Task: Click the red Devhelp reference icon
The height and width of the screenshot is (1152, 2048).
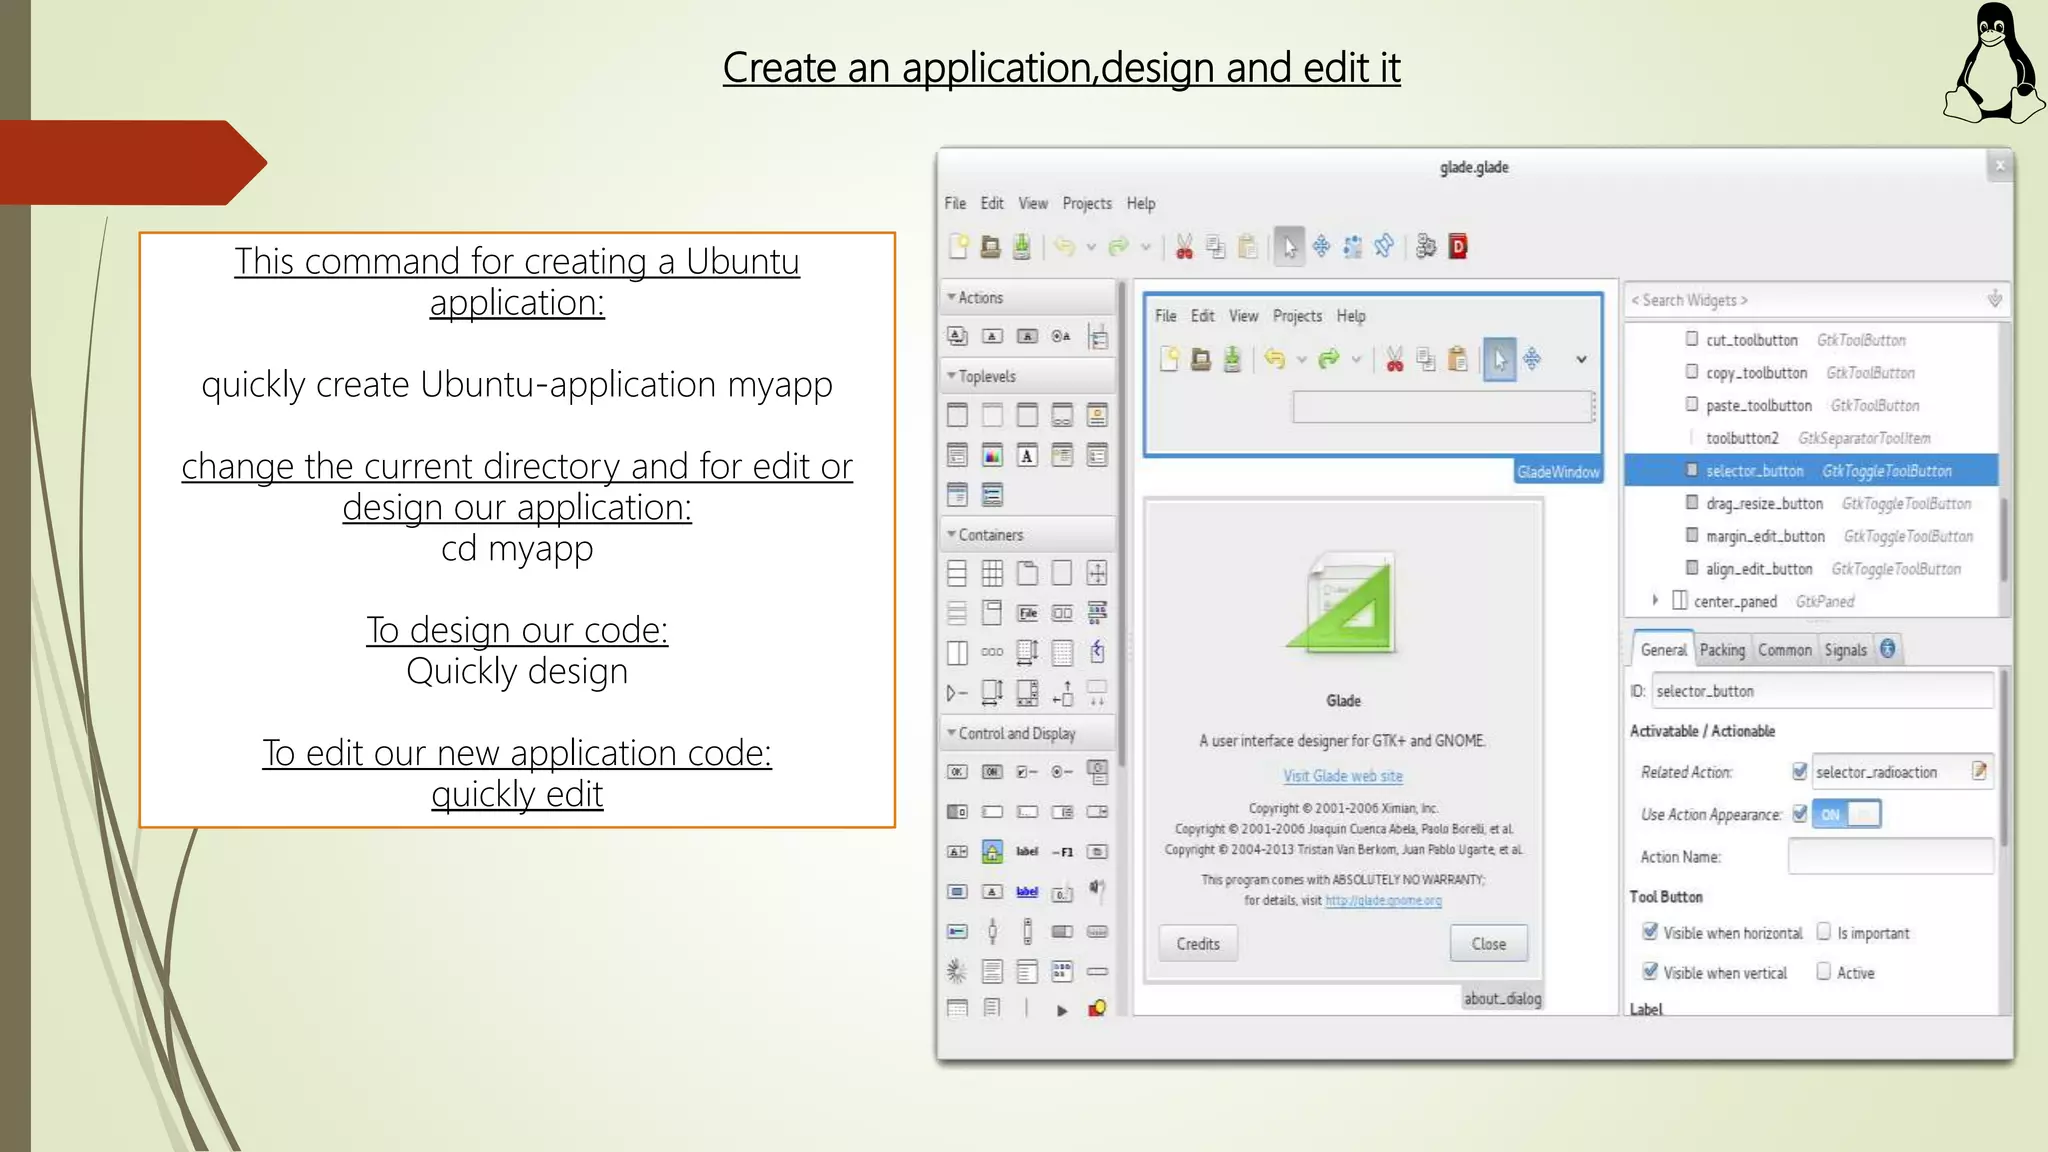Action: [x=1458, y=246]
